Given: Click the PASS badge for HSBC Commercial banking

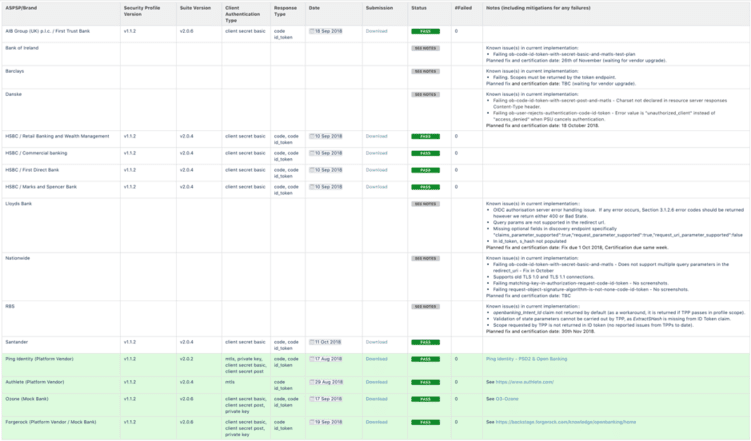Looking at the screenshot, I should (425, 154).
